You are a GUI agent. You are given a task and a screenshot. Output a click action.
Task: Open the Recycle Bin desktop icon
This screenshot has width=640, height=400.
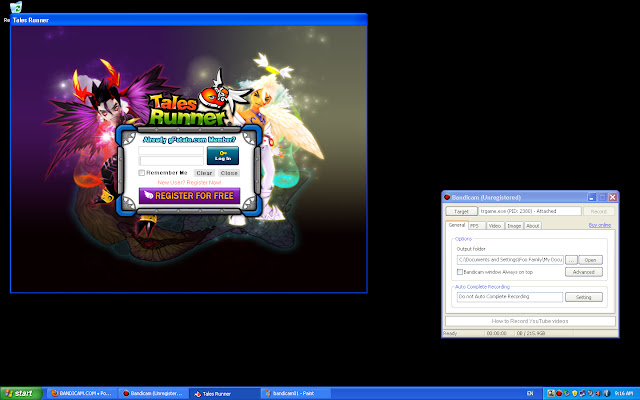click(x=16, y=7)
